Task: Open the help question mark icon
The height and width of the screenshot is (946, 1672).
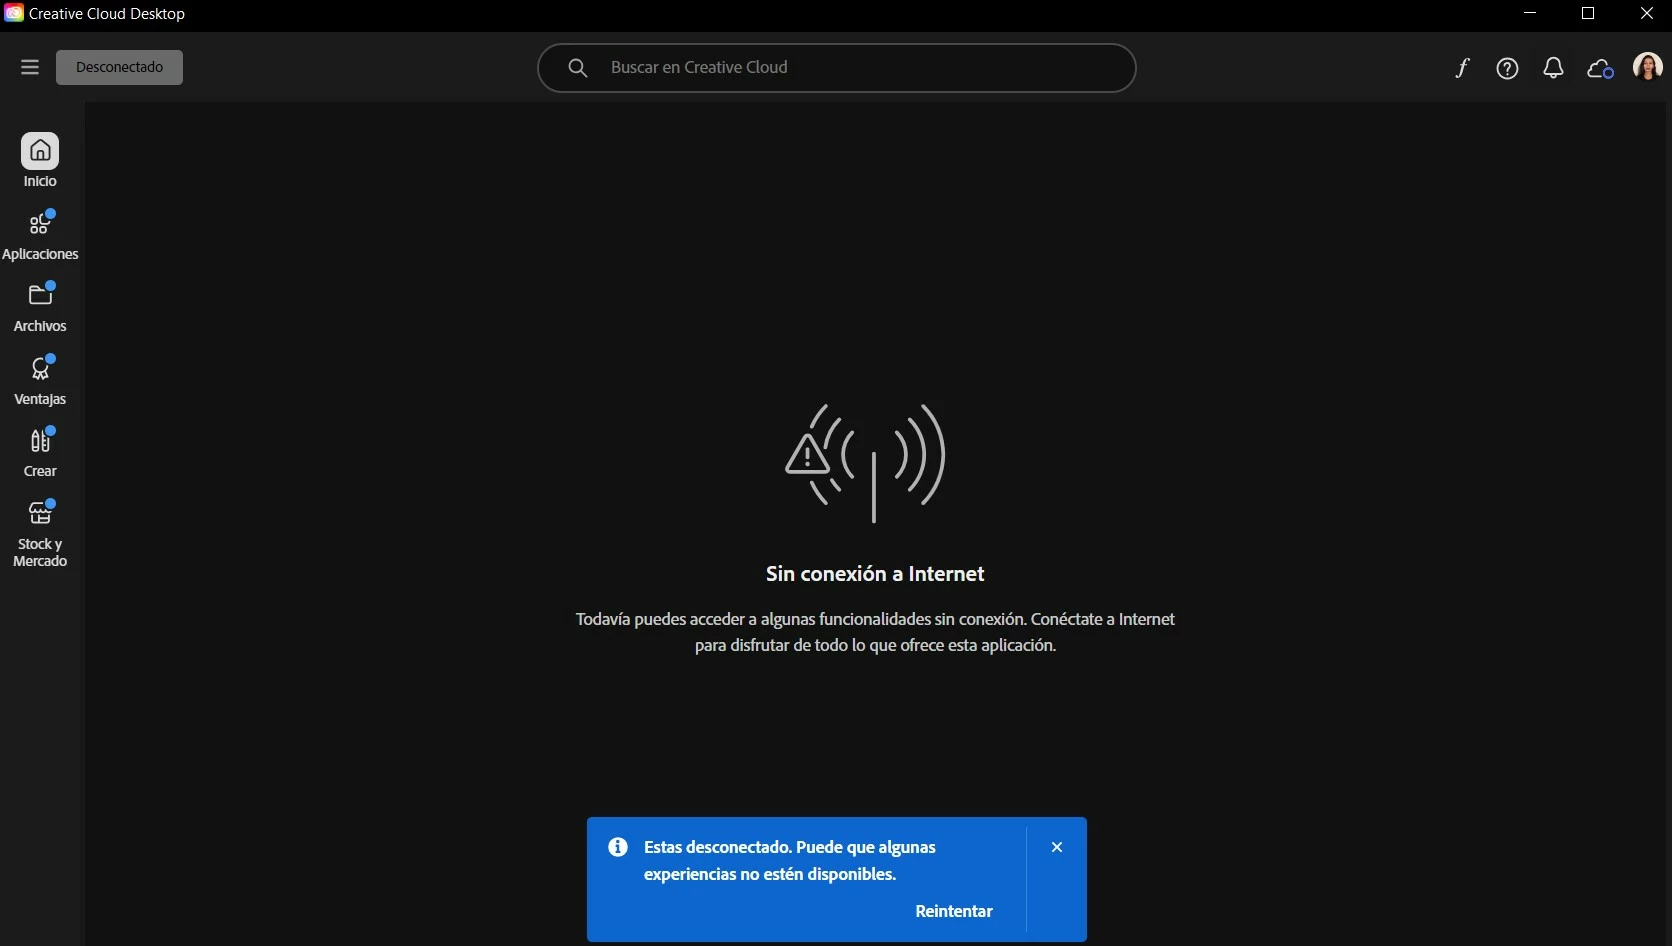Action: pos(1507,68)
